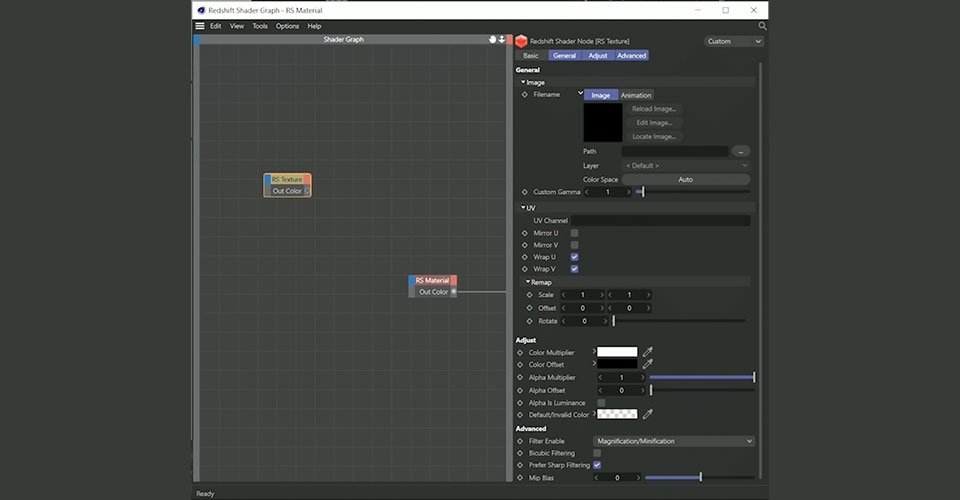Click the Path input field
960x500 pixels.
675,151
